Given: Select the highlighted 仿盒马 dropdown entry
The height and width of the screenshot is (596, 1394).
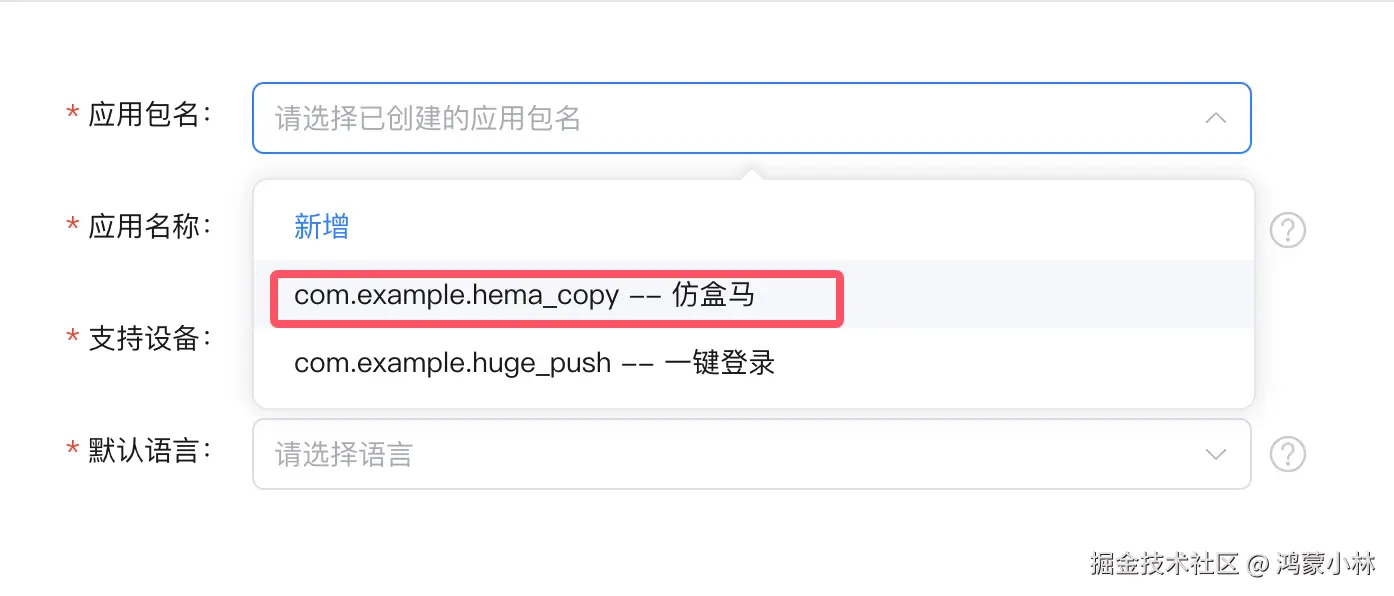Looking at the screenshot, I should point(557,295).
